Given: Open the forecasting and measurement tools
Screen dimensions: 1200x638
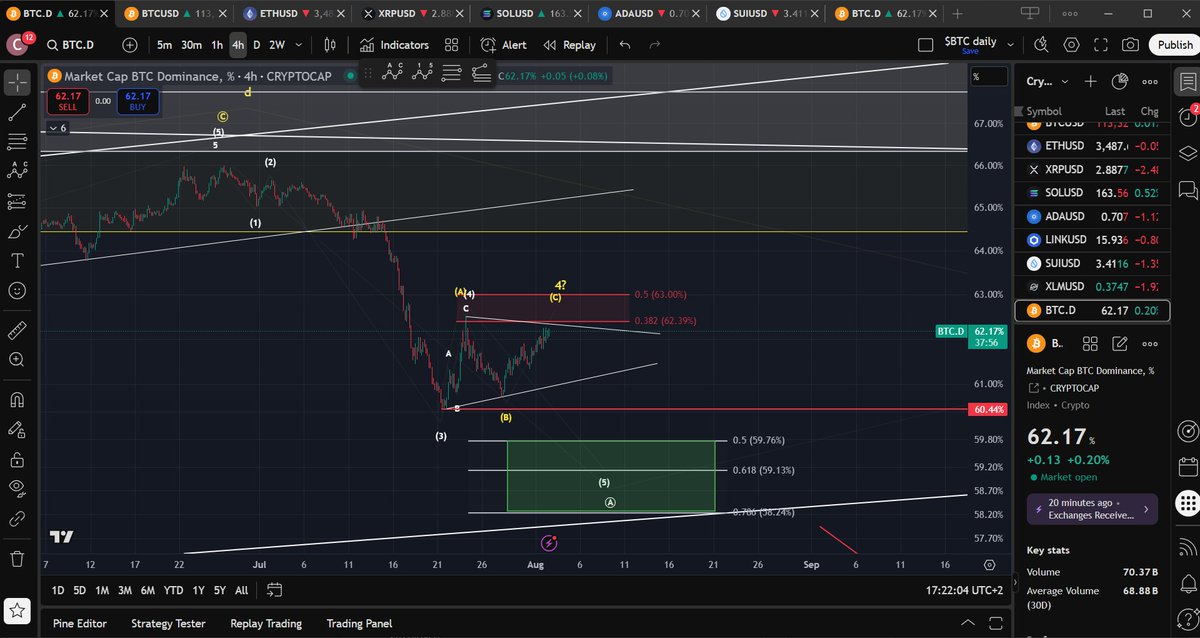Looking at the screenshot, I should coord(17,201).
